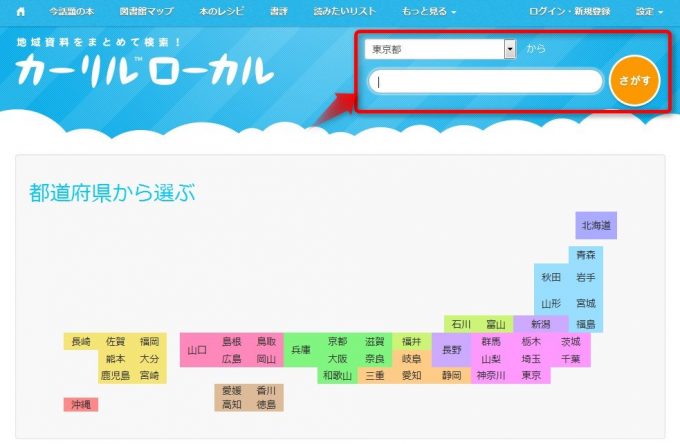Select 高知 on the prefecture map
The image size is (680, 444).
click(232, 405)
